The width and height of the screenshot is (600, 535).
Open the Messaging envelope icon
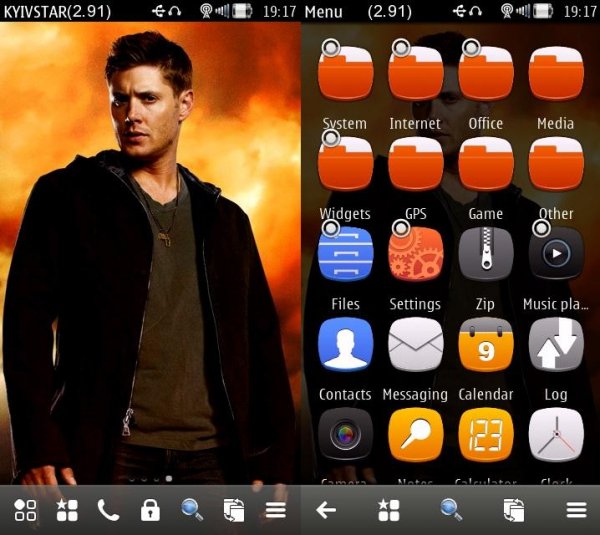[x=416, y=344]
